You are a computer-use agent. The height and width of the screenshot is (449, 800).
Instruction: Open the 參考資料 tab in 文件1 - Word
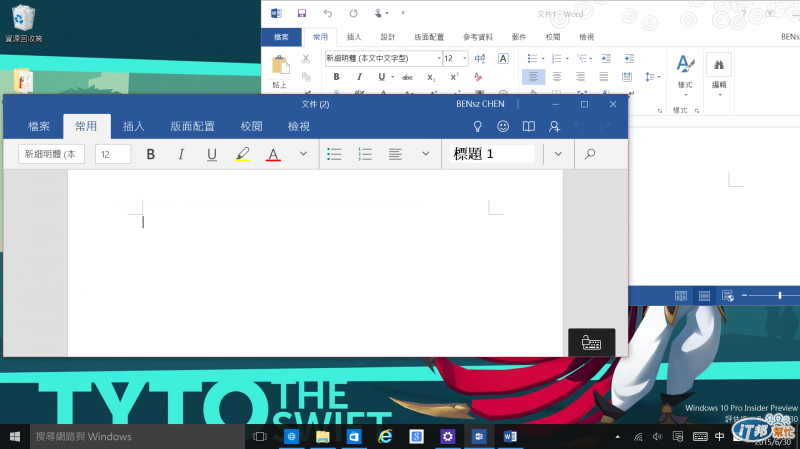click(478, 37)
